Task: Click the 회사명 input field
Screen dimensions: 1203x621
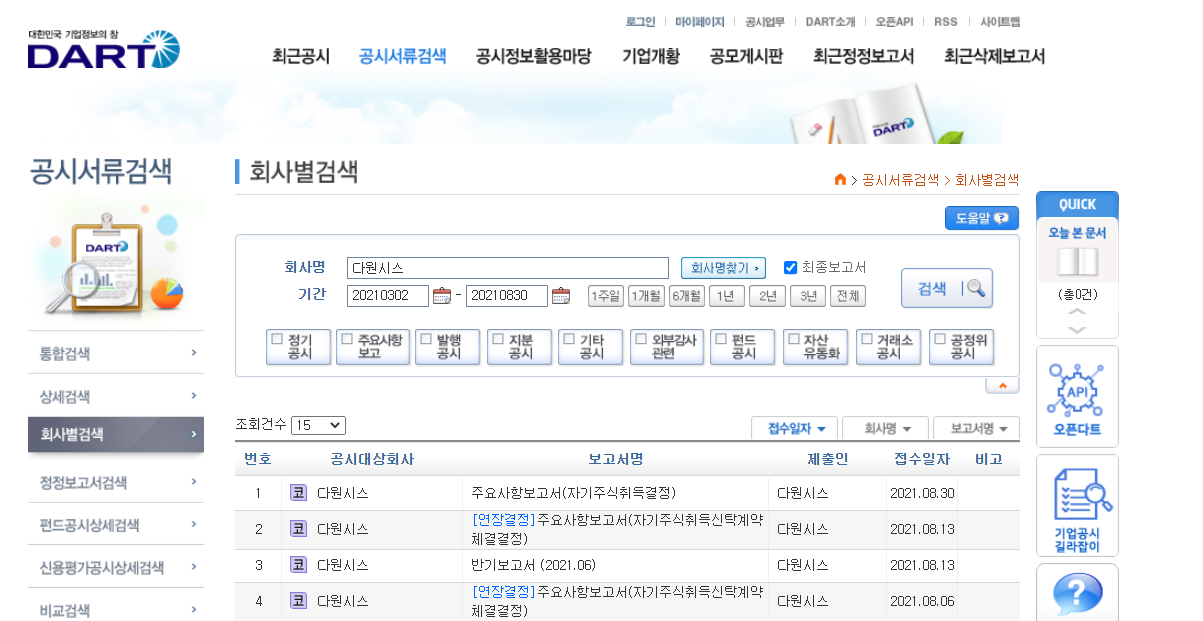Action: pyautogui.click(x=508, y=268)
